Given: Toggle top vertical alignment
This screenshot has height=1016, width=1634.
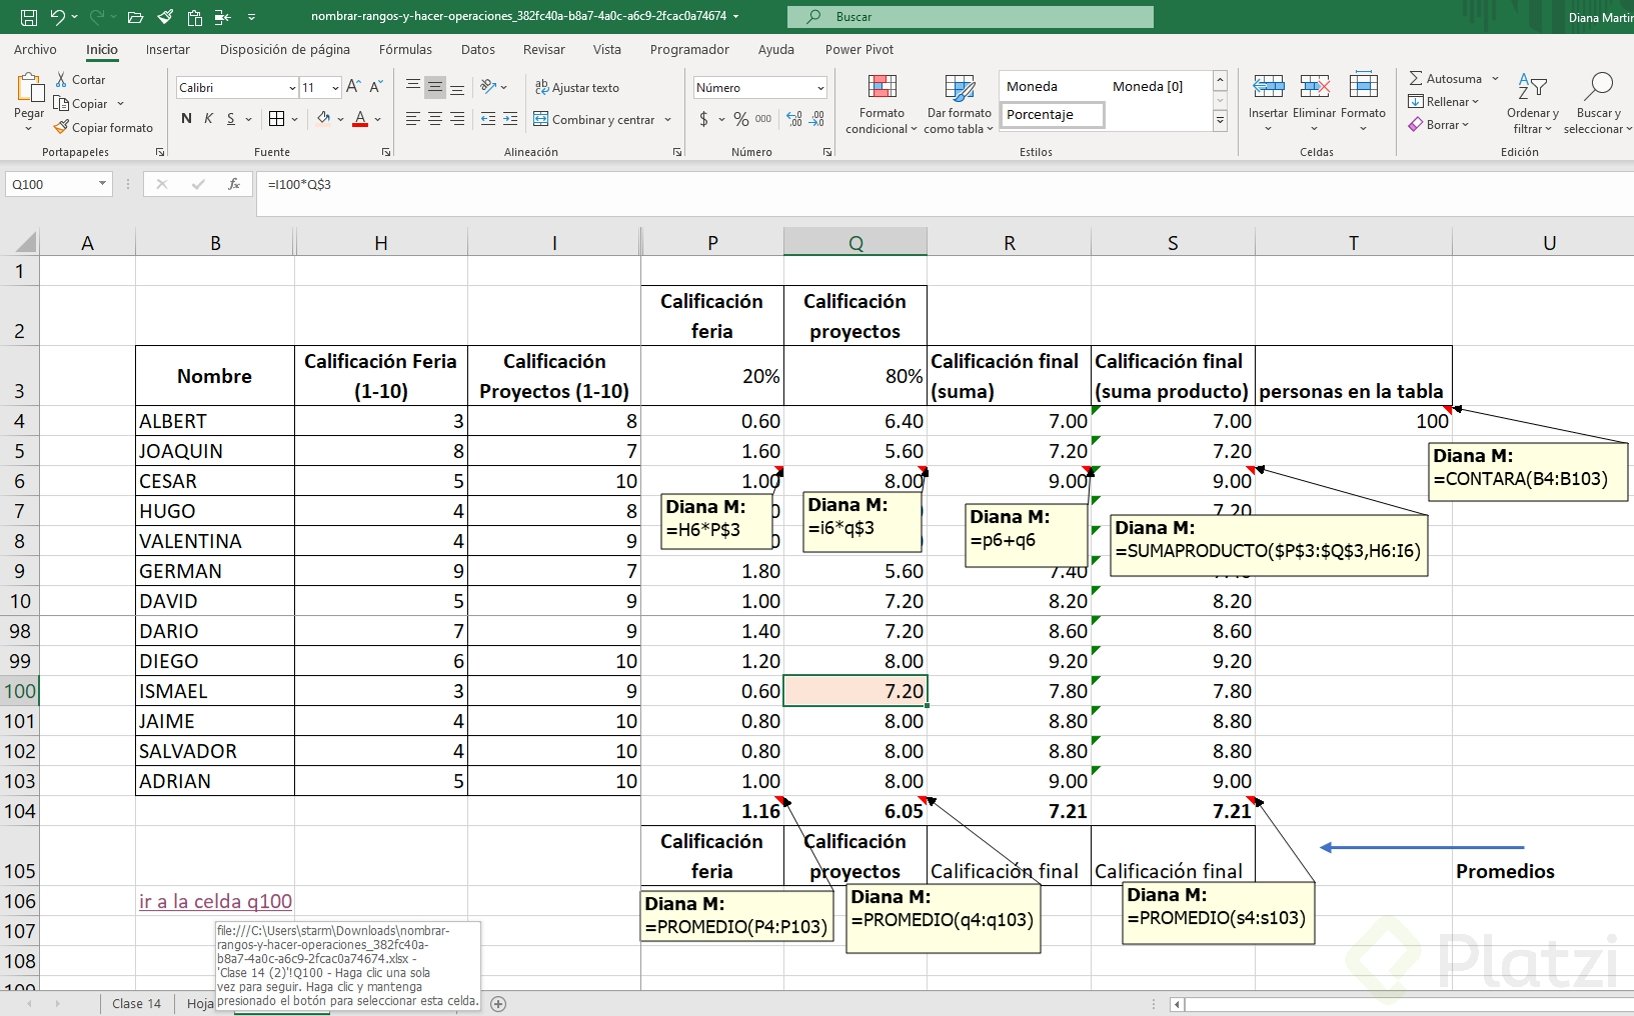Looking at the screenshot, I should pyautogui.click(x=413, y=87).
